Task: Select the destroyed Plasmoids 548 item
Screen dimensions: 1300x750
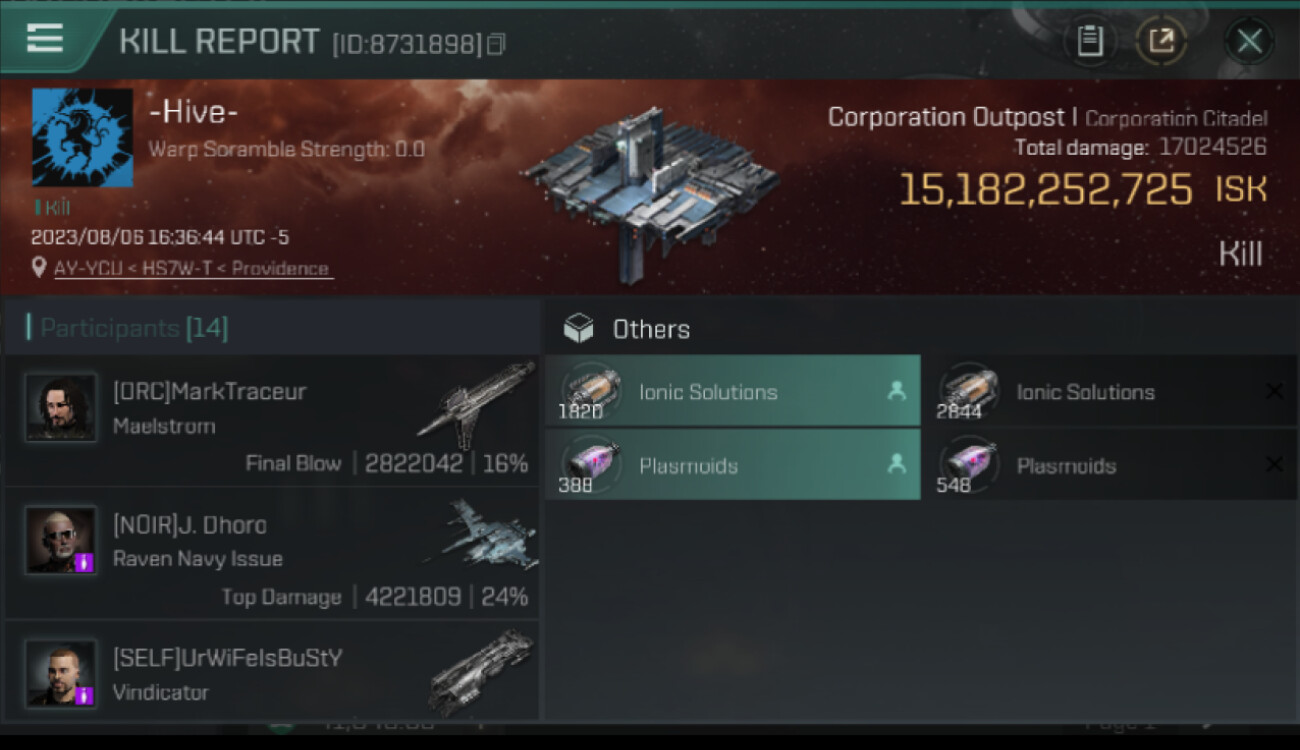Action: point(1108,465)
